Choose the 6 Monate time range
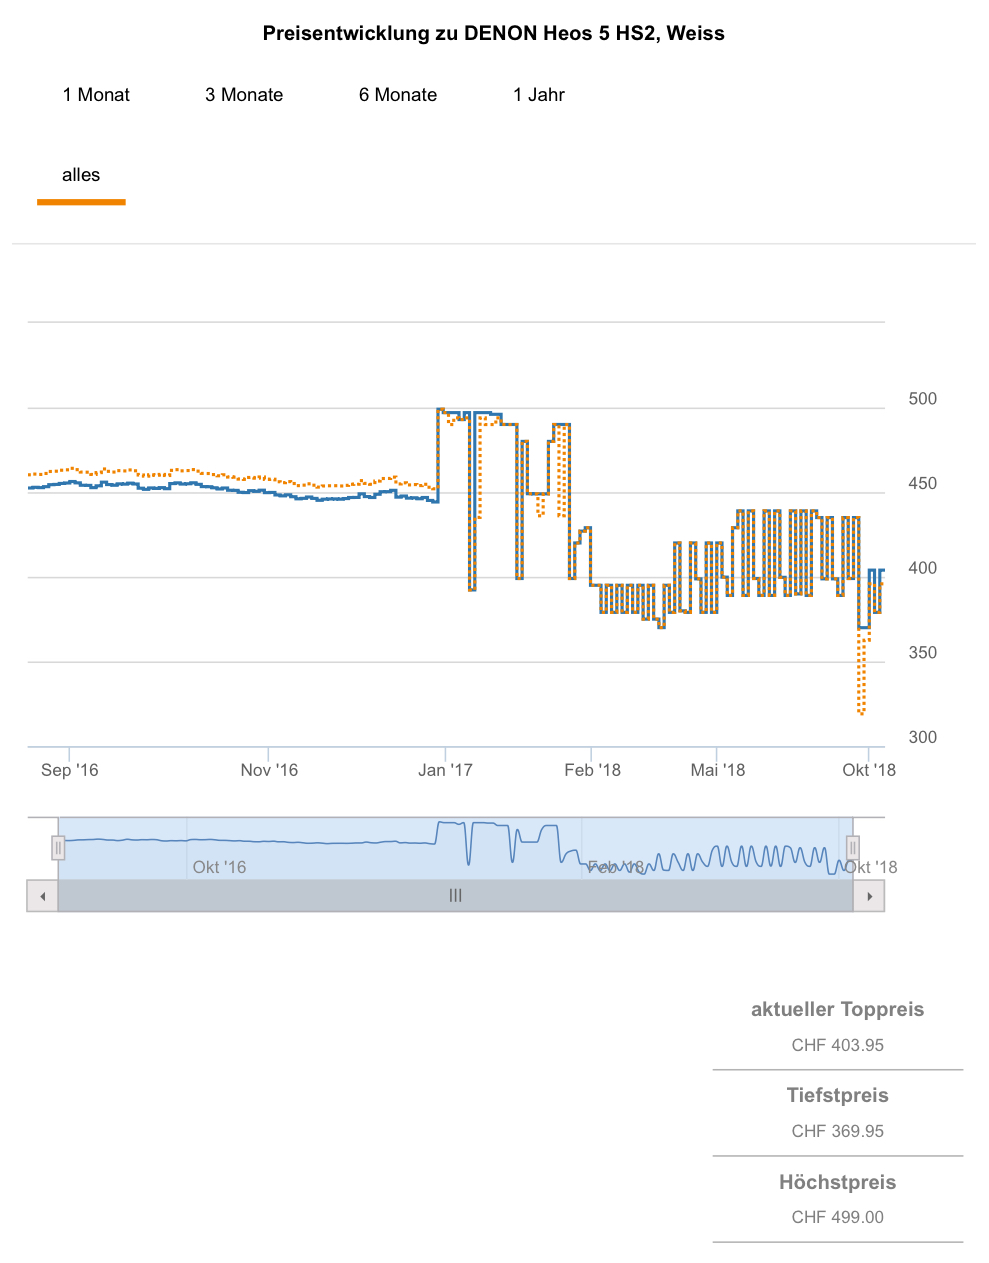Image resolution: width=989 pixels, height=1263 pixels. click(398, 95)
